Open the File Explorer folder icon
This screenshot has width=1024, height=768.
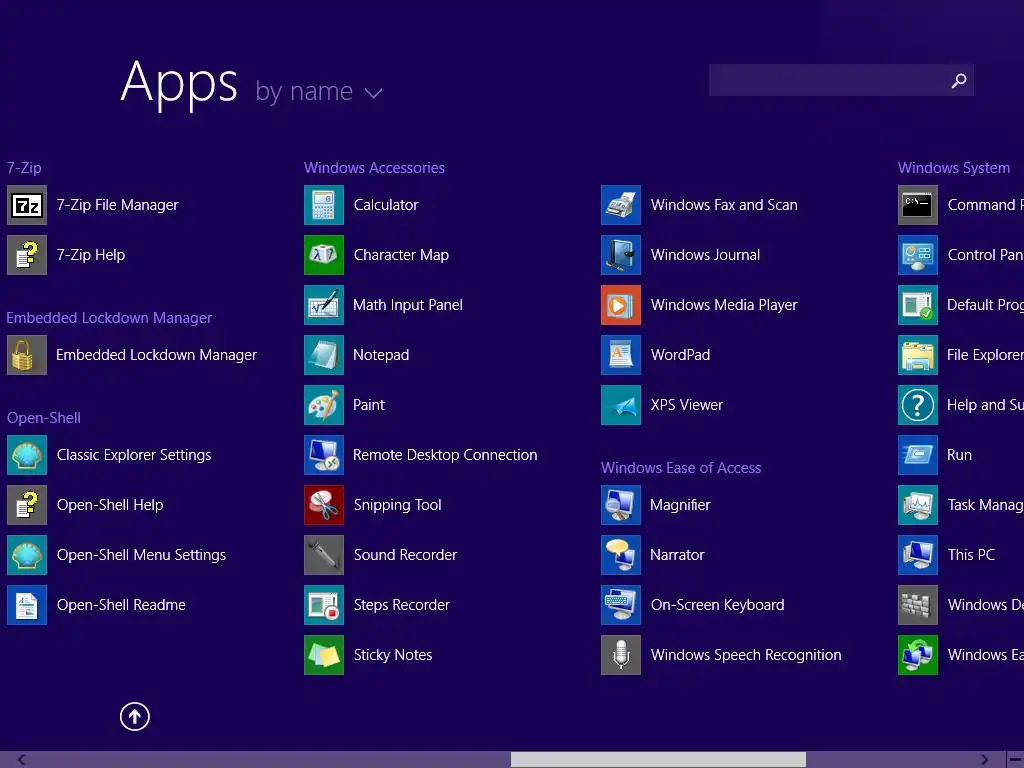point(918,355)
